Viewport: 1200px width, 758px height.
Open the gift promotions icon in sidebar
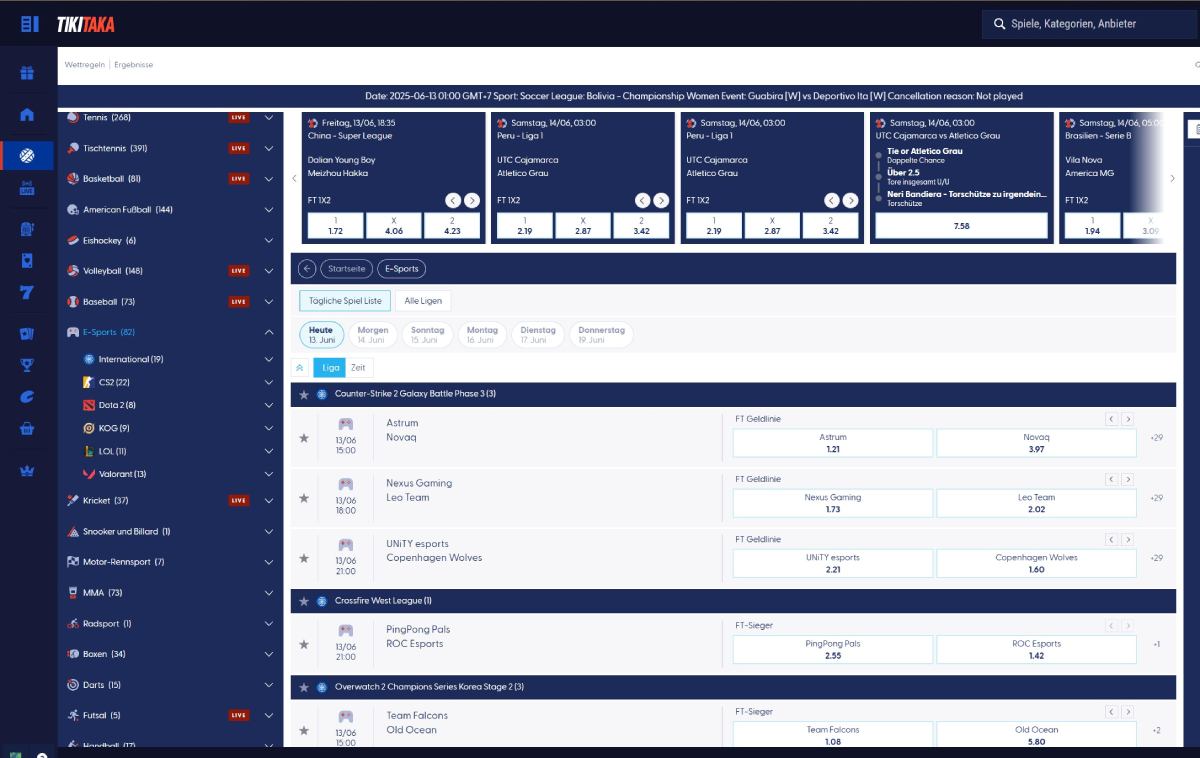(27, 73)
